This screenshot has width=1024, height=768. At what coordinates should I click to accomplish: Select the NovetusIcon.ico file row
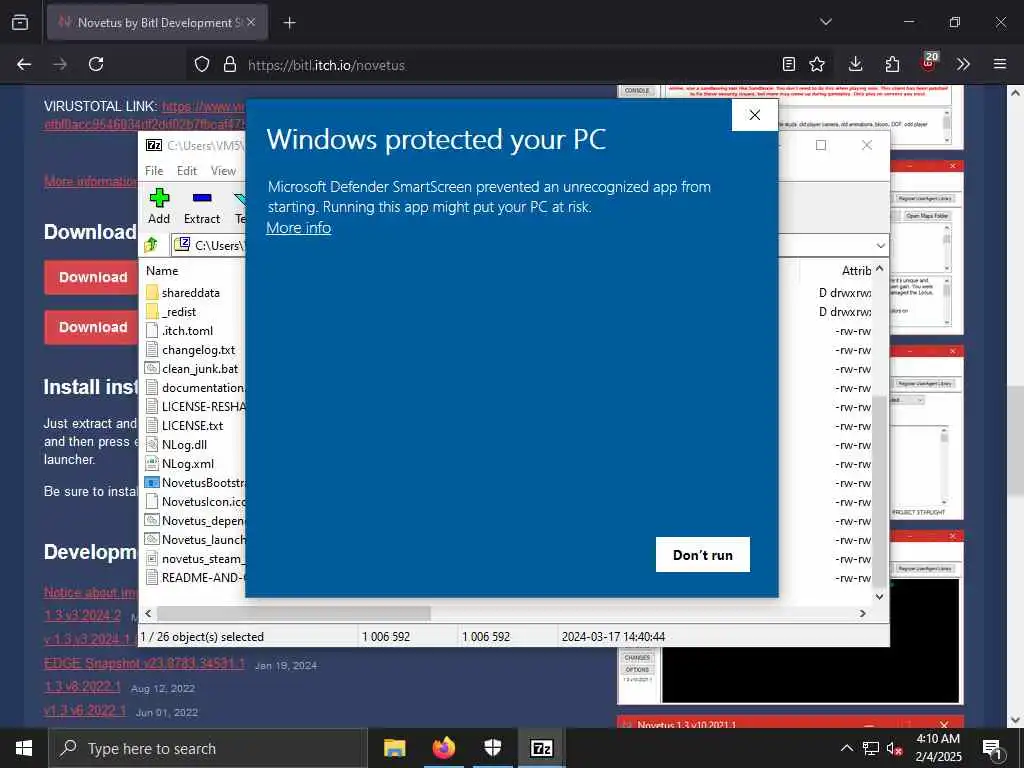195,502
